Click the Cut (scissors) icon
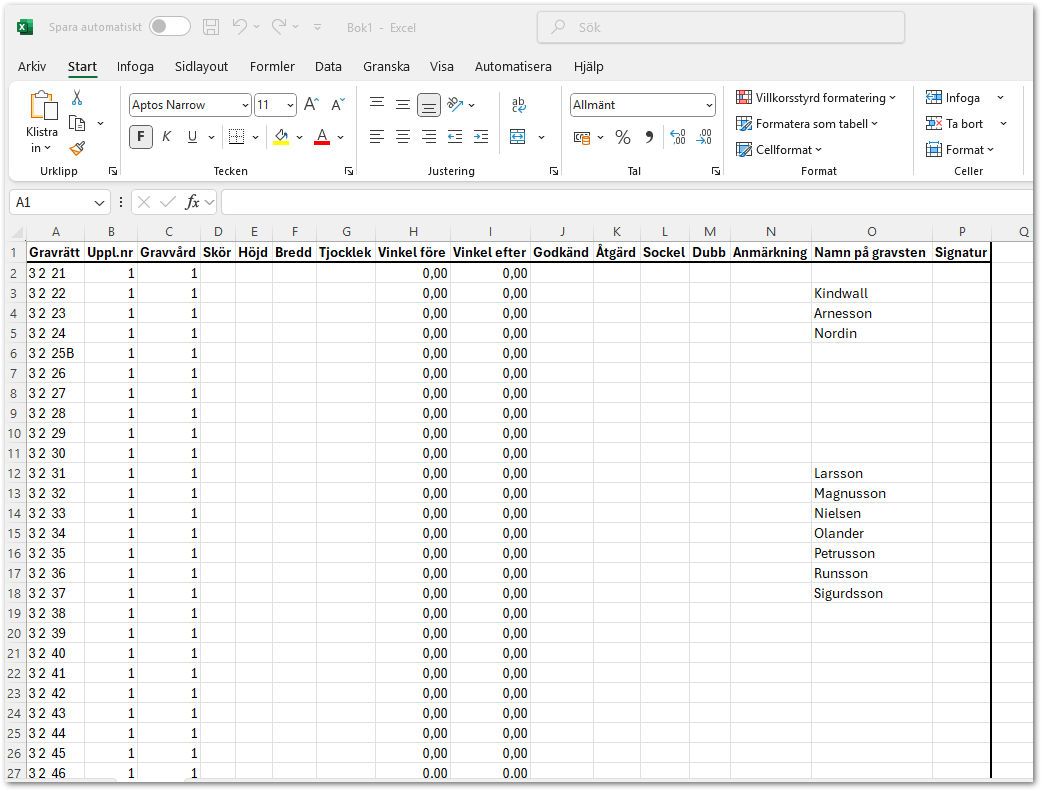 pos(77,98)
